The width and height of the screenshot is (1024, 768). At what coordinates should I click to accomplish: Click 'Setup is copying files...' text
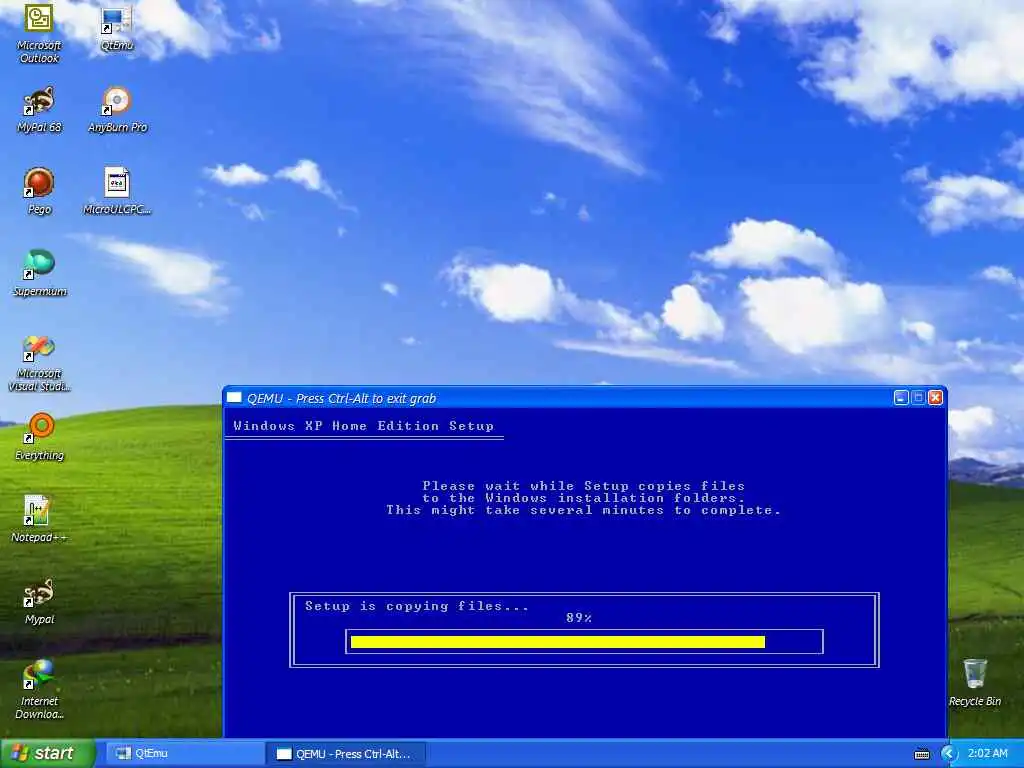point(417,606)
